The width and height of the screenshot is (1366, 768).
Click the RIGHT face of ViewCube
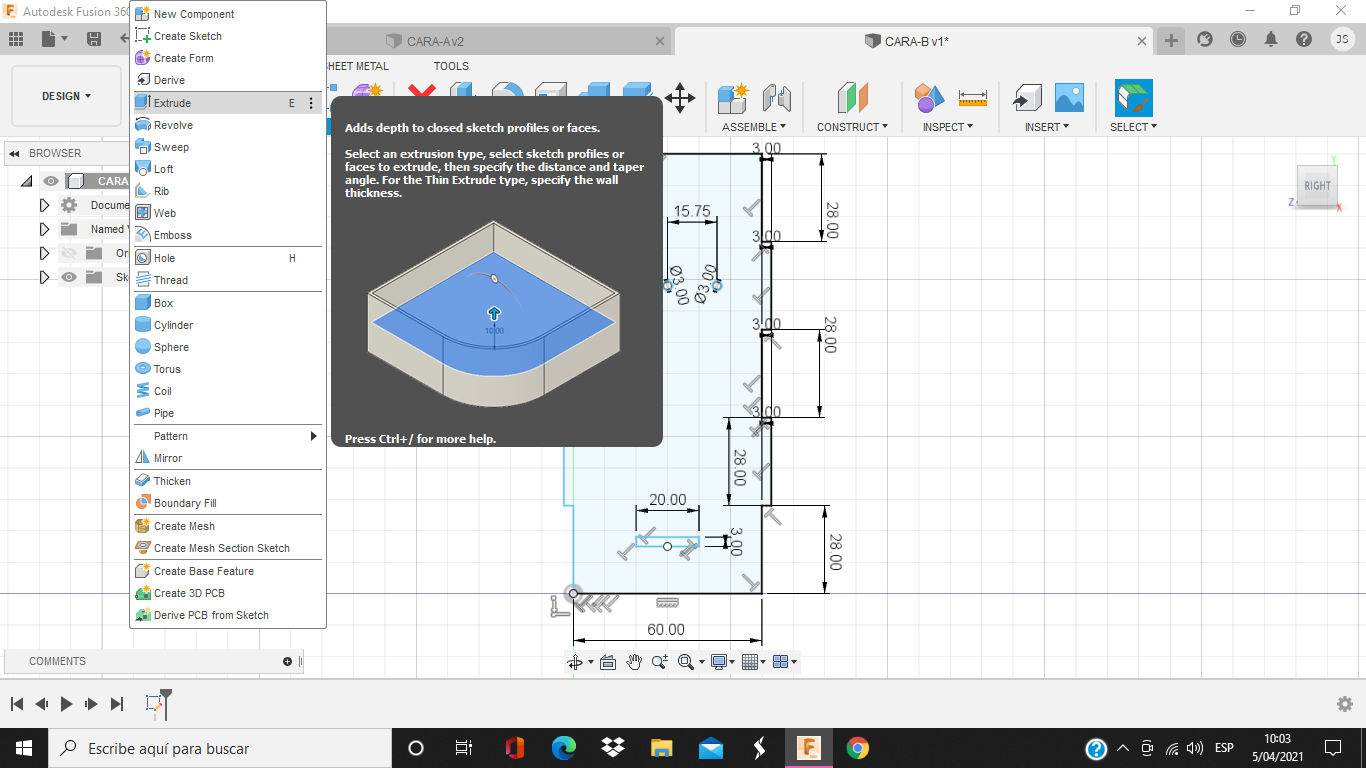point(1317,185)
